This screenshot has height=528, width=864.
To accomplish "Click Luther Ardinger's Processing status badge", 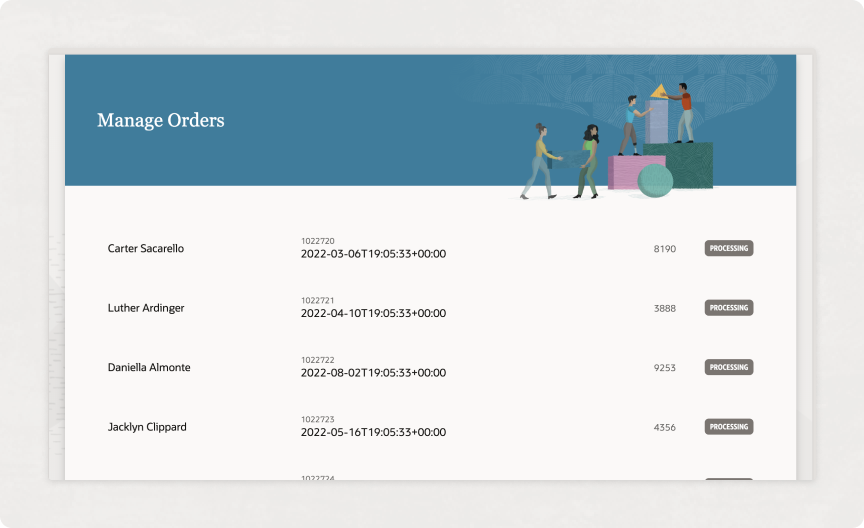I will pyautogui.click(x=728, y=308).
